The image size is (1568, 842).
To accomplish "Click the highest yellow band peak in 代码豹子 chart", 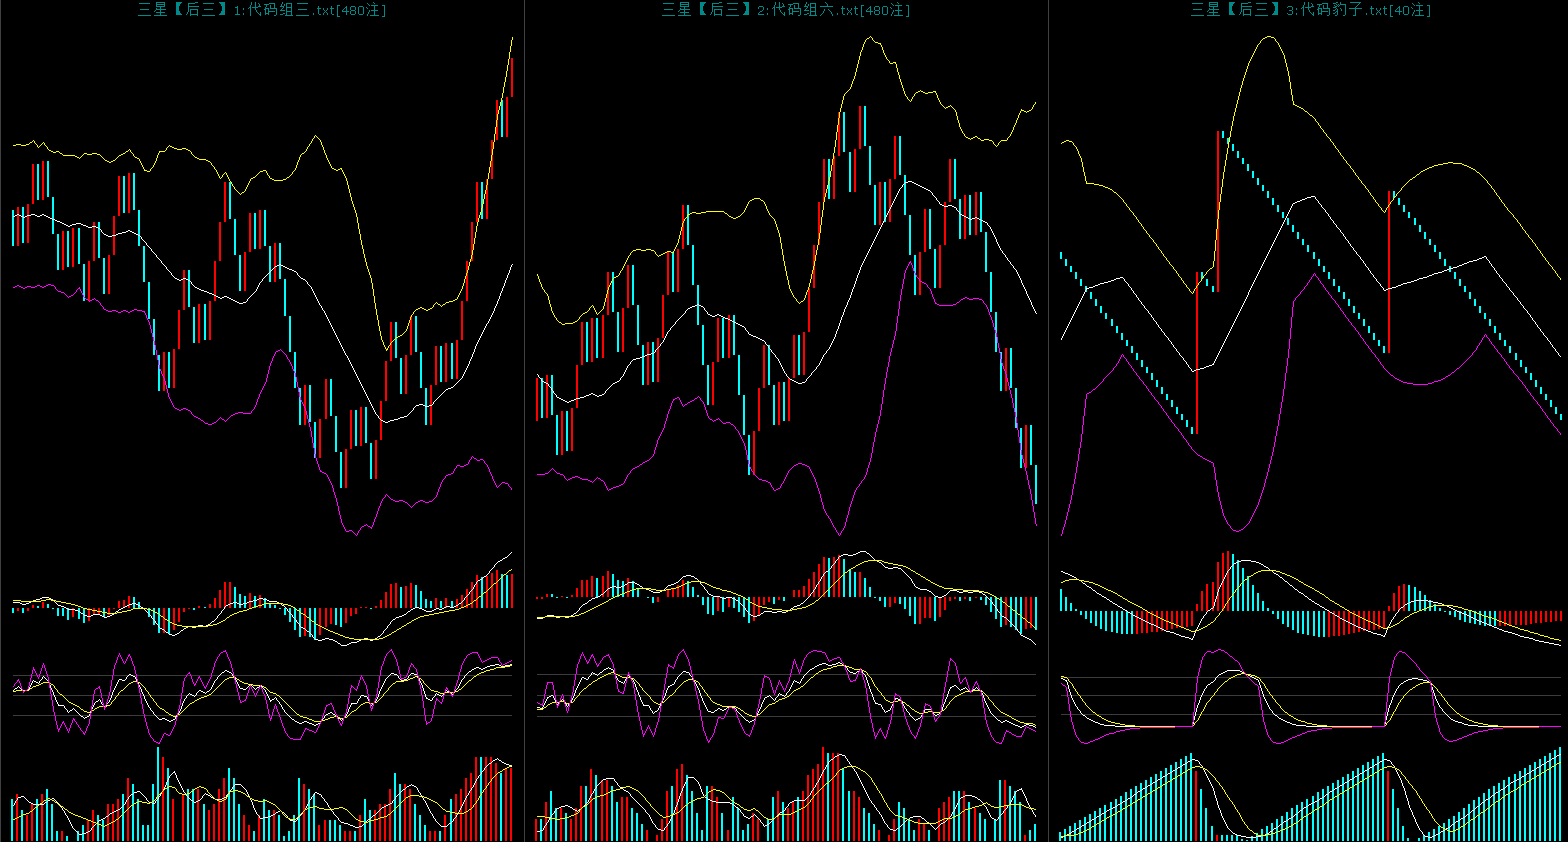I will coord(1270,37).
